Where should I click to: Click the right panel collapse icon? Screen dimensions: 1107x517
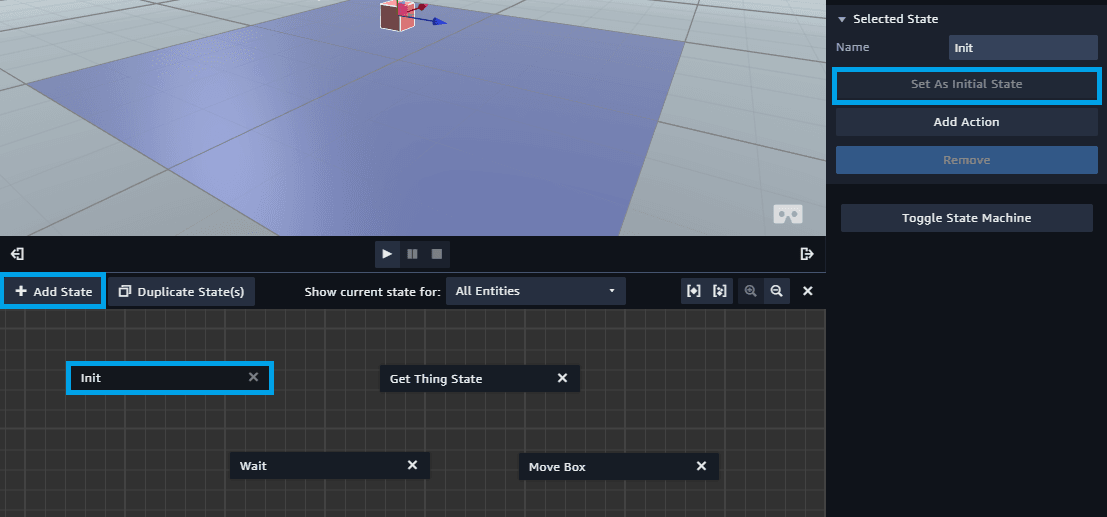point(807,254)
